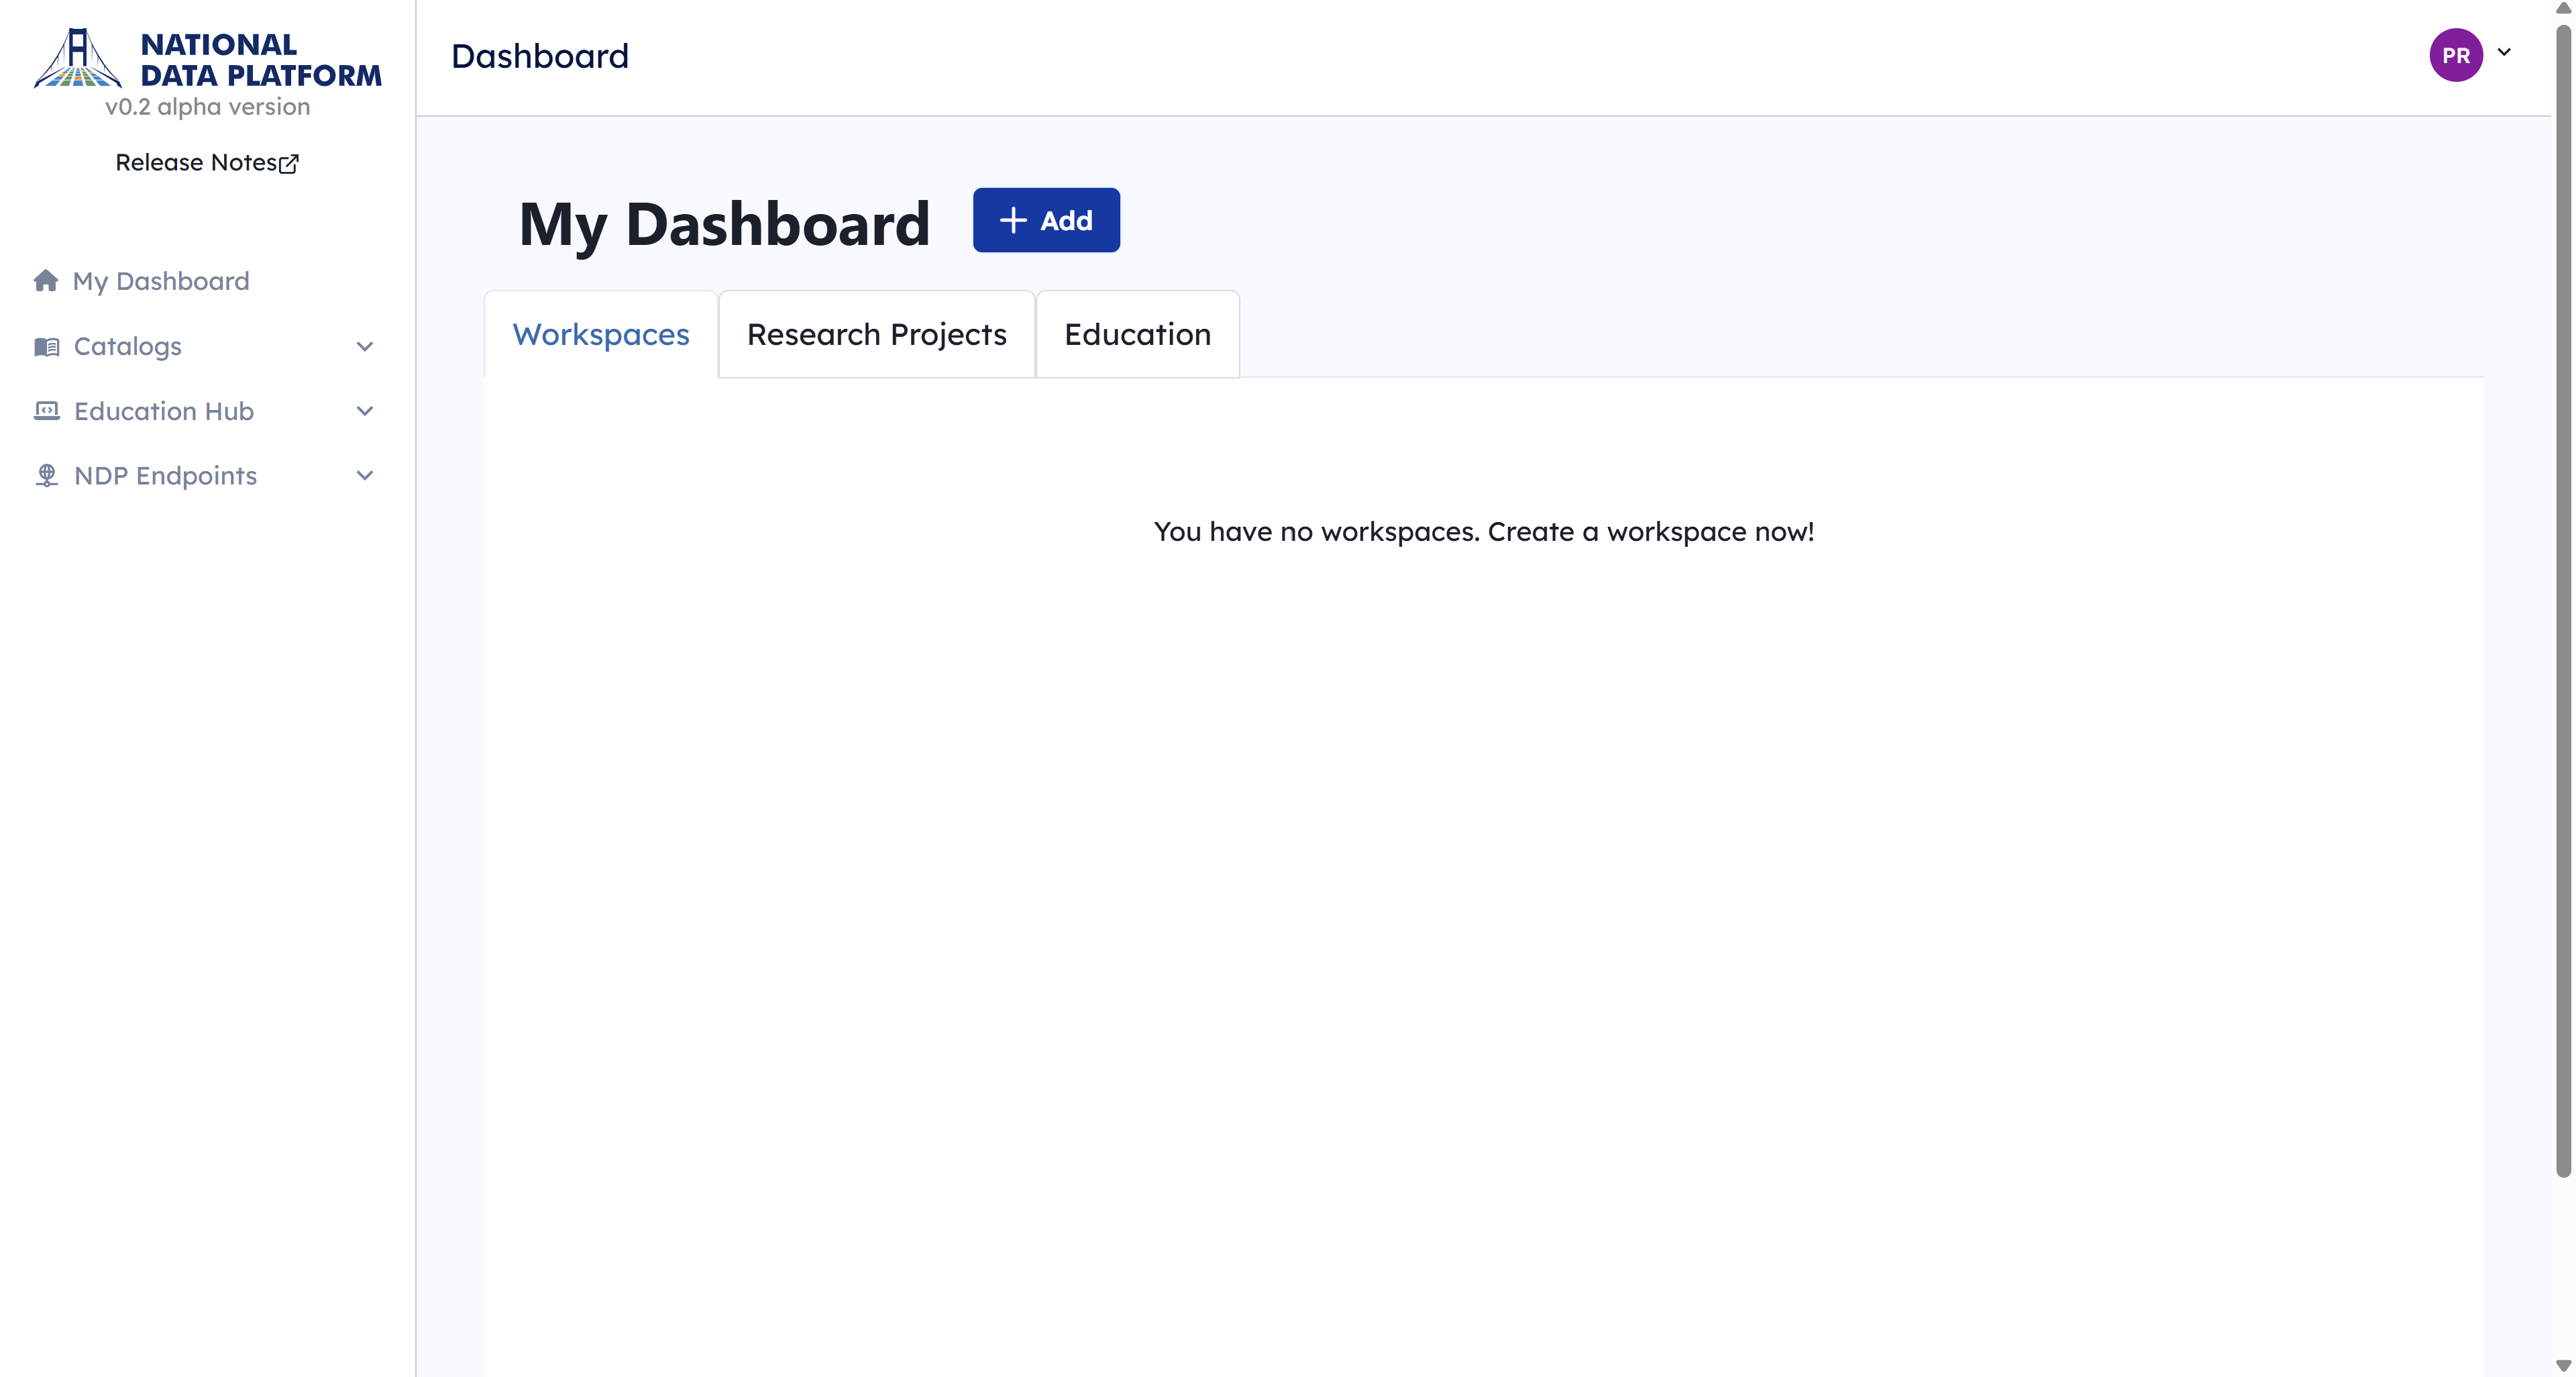The height and width of the screenshot is (1377, 2576).
Task: Click the PR user avatar
Action: 2456,55
